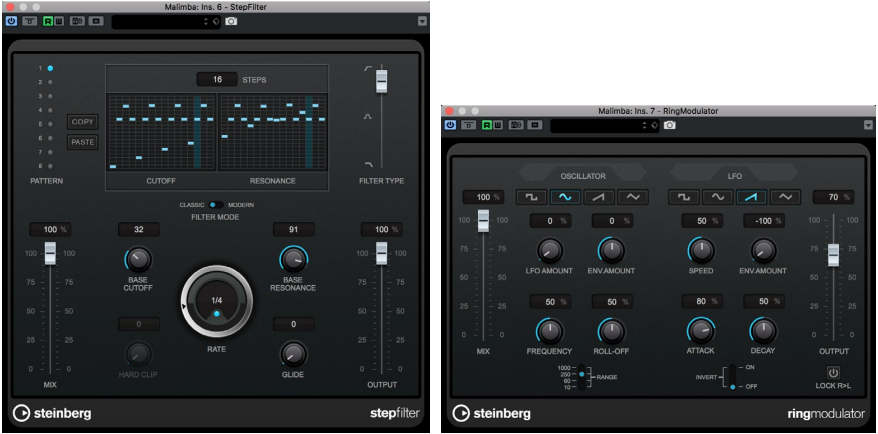
Task: Select LFO sine waveform
Action: 717,197
